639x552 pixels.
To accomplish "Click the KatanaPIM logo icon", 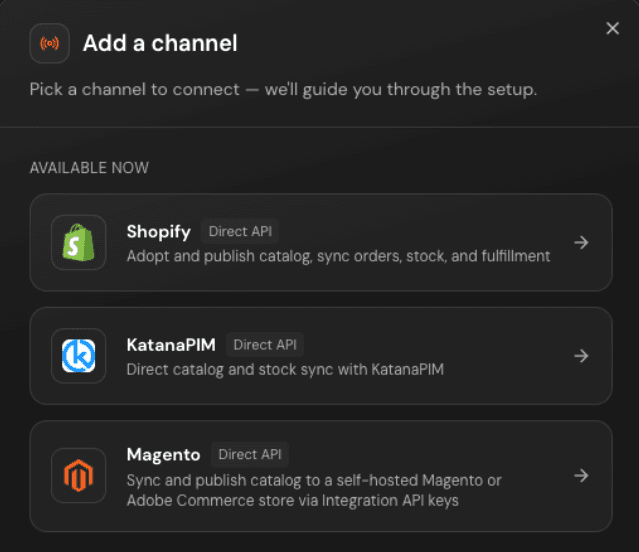I will coord(79,356).
